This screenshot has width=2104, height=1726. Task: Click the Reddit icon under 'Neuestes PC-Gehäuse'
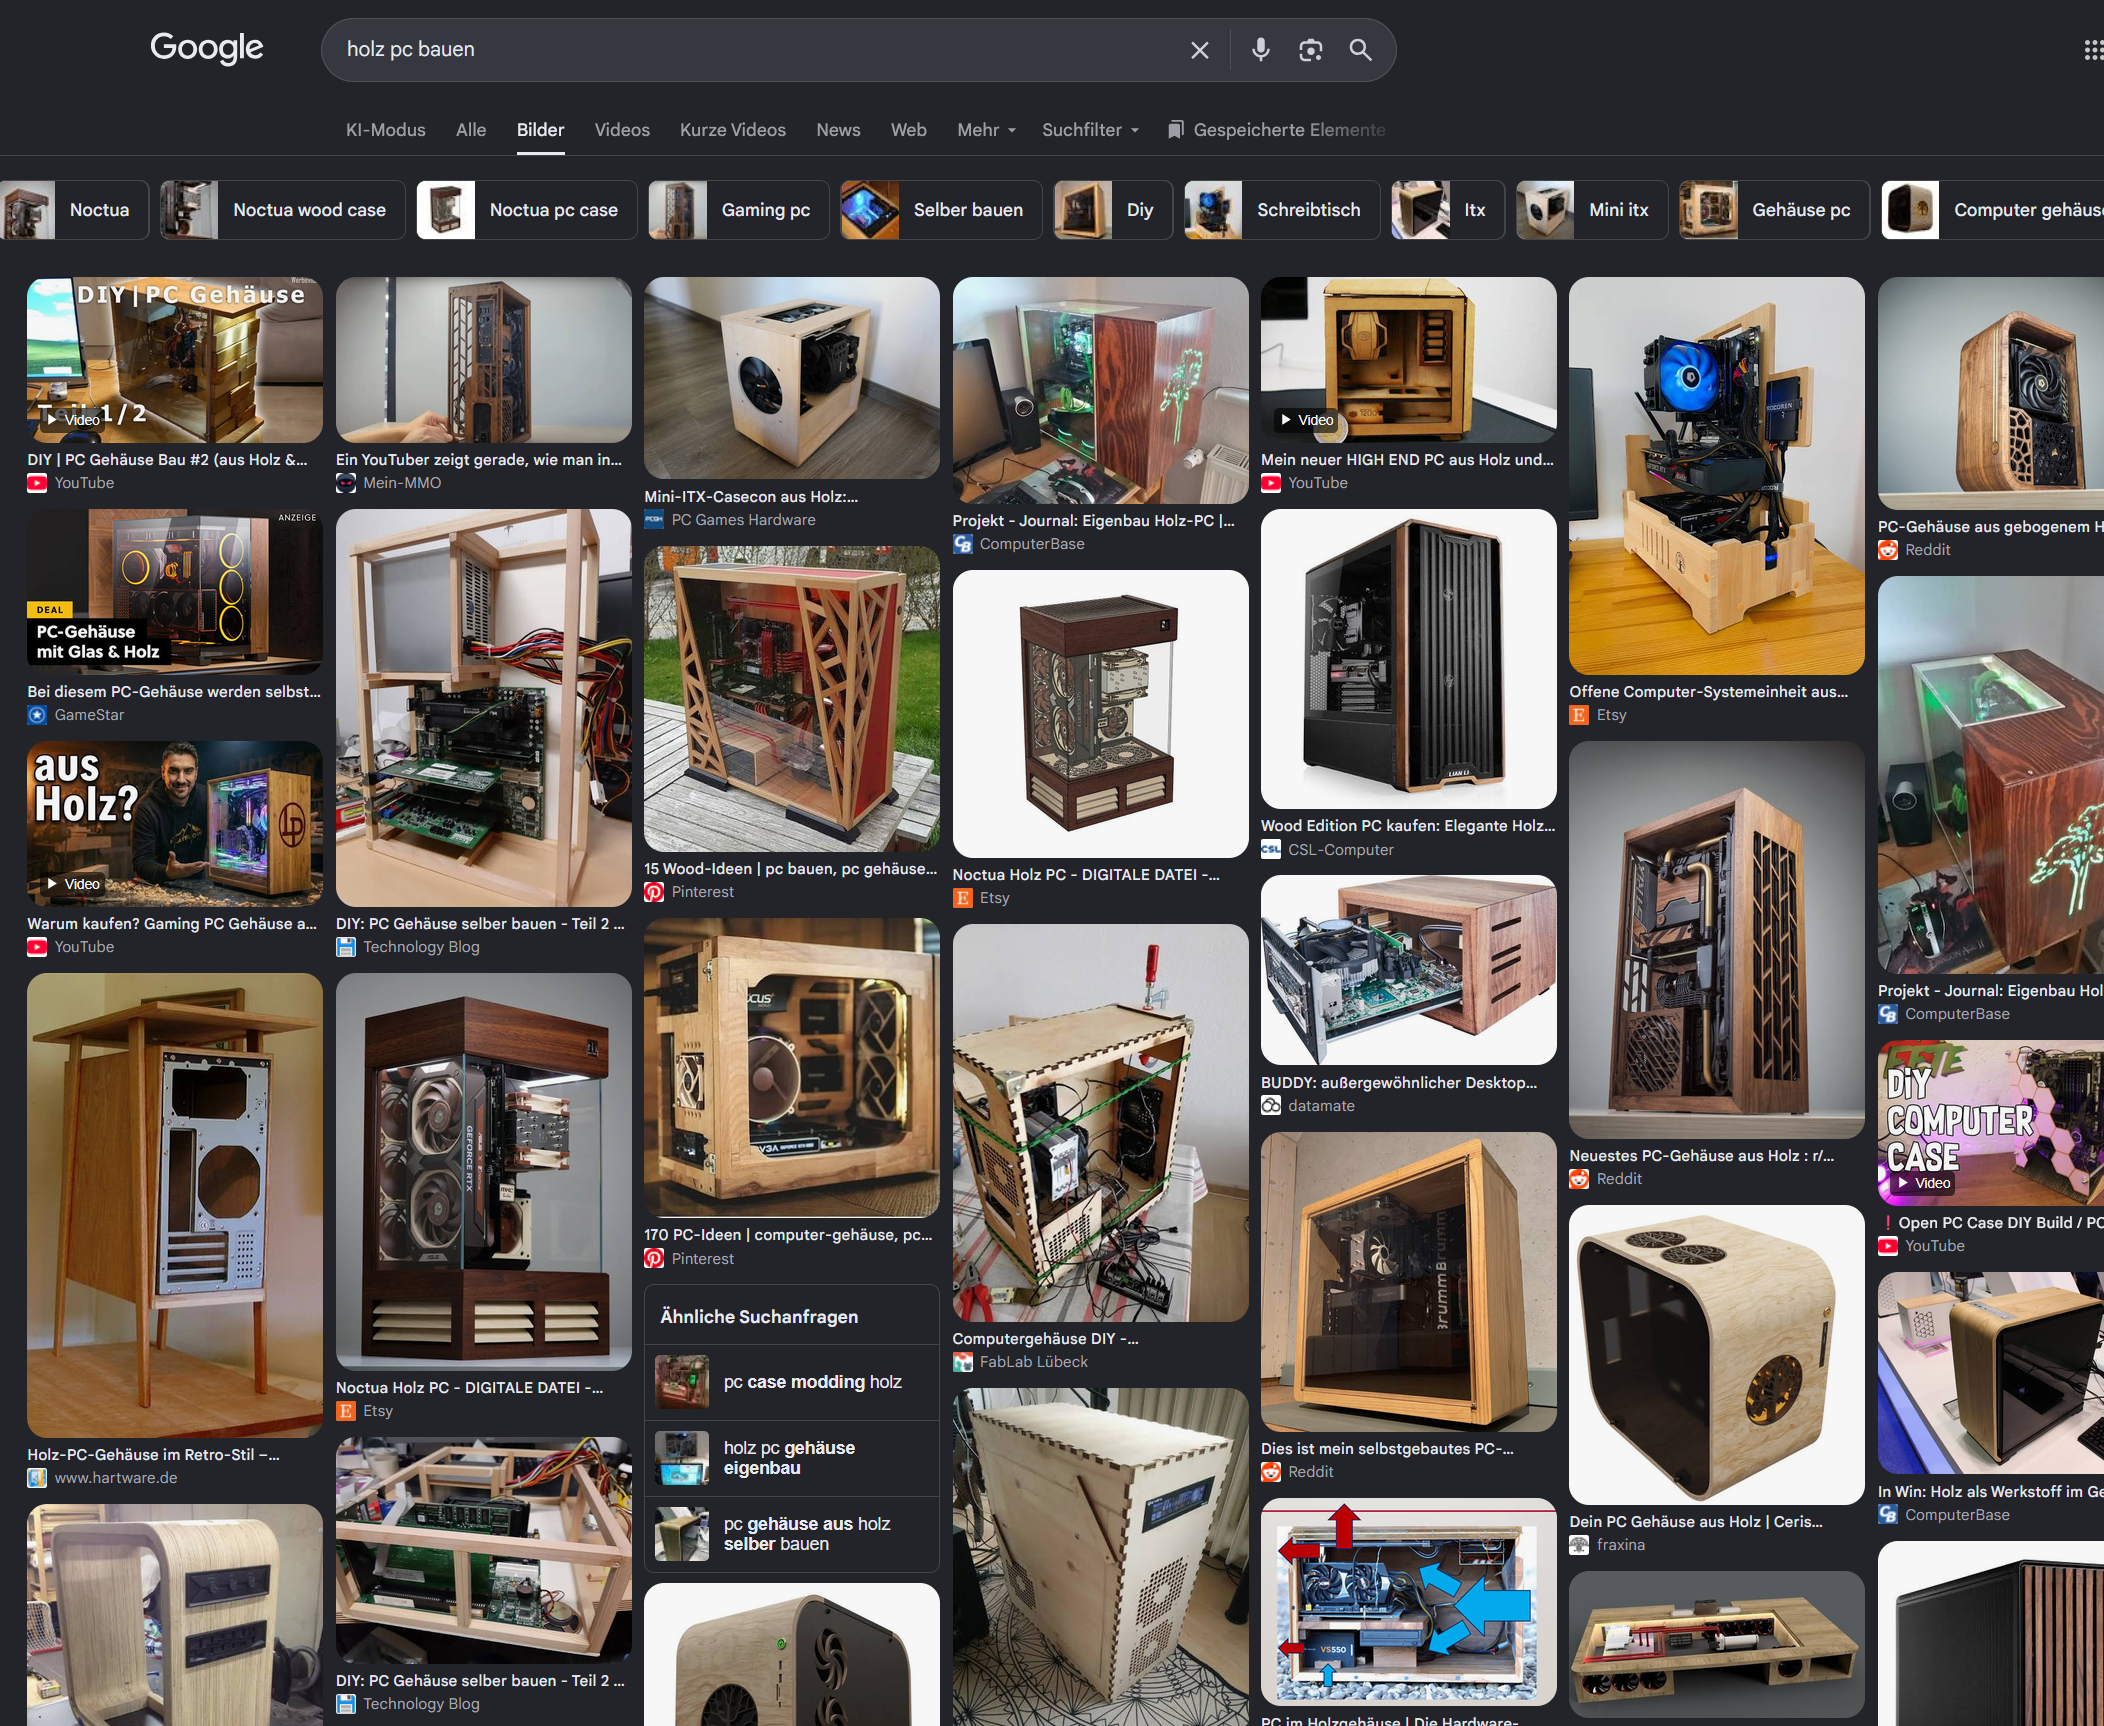(x=1579, y=1179)
